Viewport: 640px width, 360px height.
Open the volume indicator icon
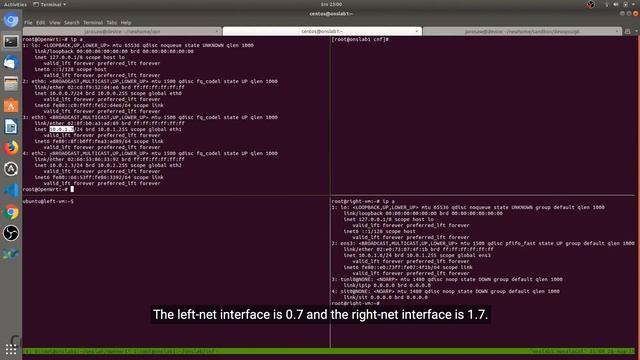click(616, 4)
